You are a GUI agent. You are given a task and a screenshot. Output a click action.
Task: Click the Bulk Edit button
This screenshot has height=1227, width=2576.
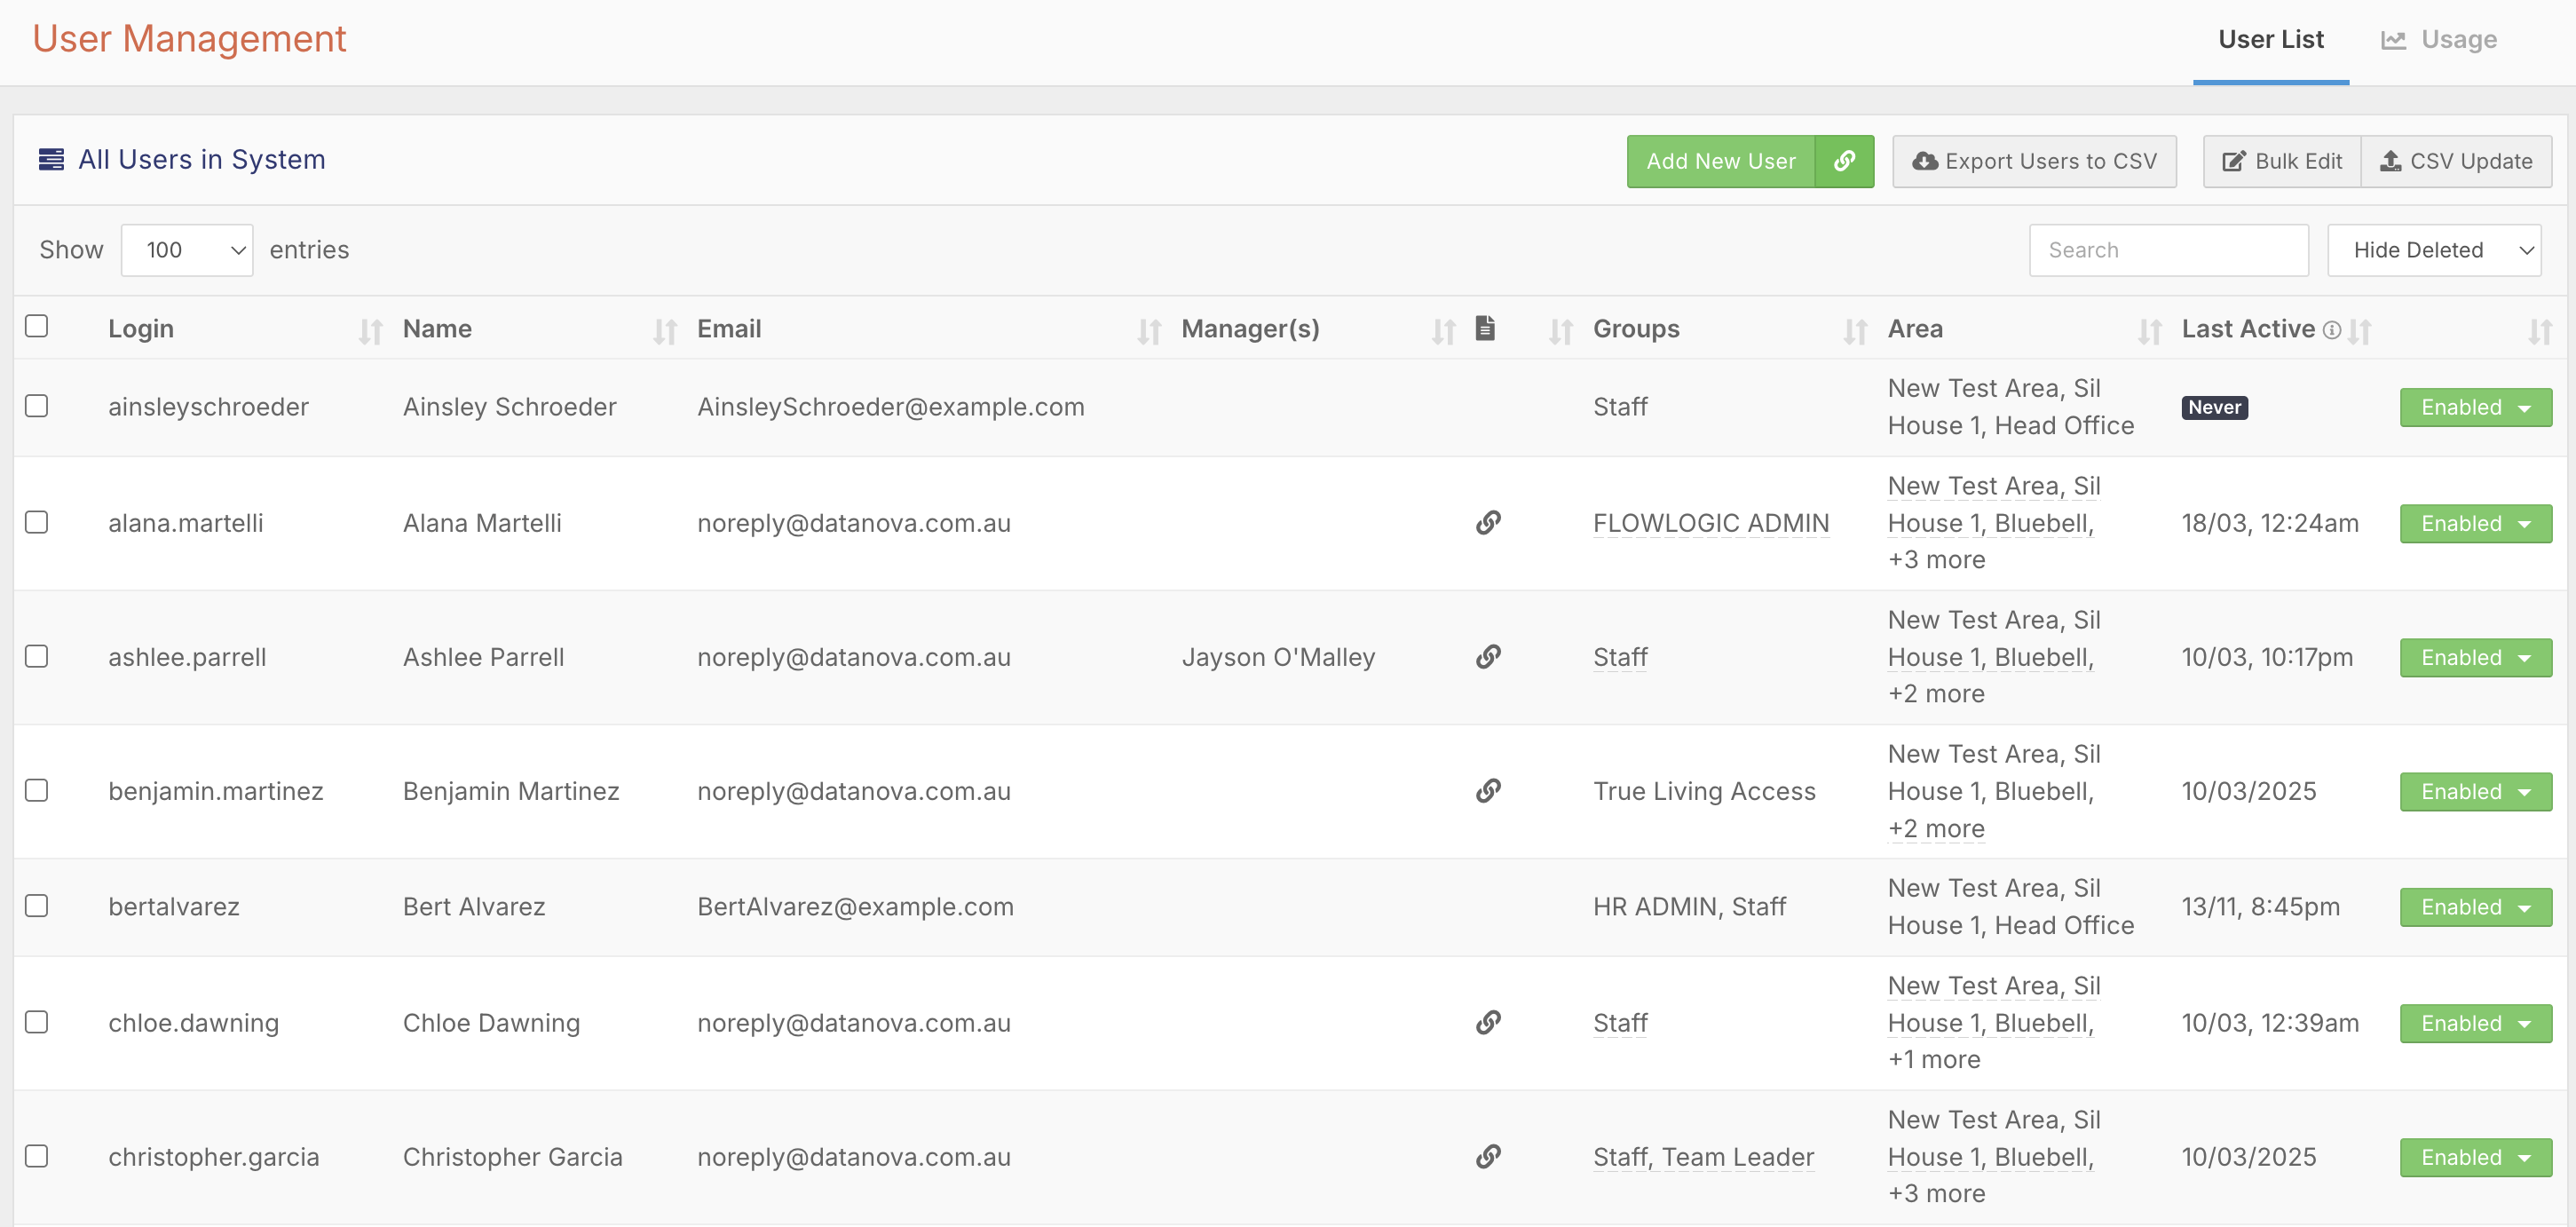[2282, 161]
